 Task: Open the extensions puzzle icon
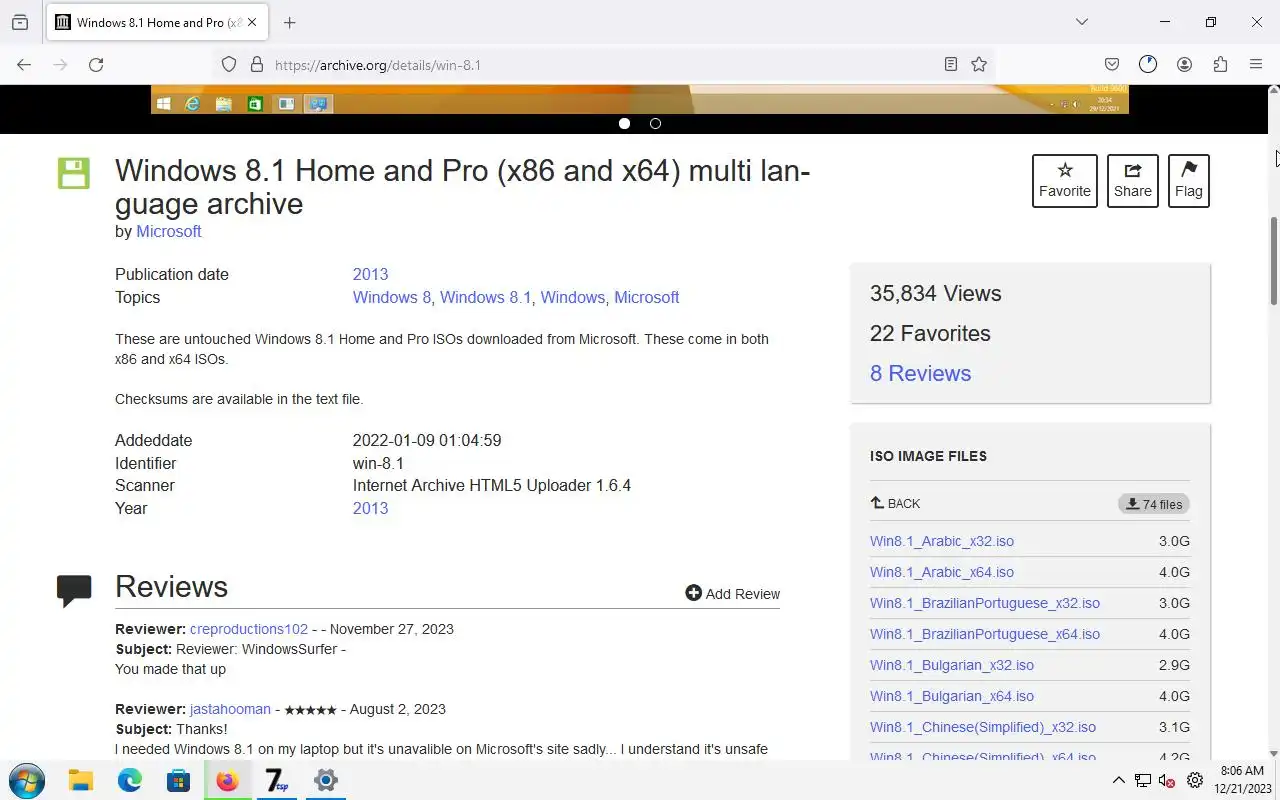[x=1220, y=65]
